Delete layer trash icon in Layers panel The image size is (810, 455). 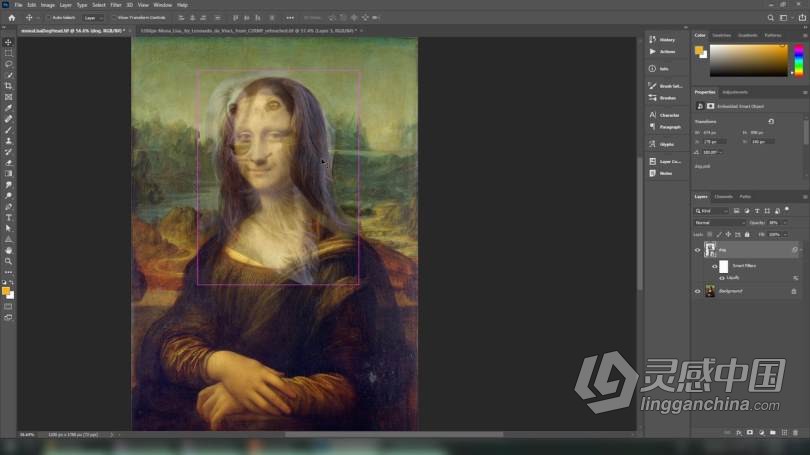[795, 432]
